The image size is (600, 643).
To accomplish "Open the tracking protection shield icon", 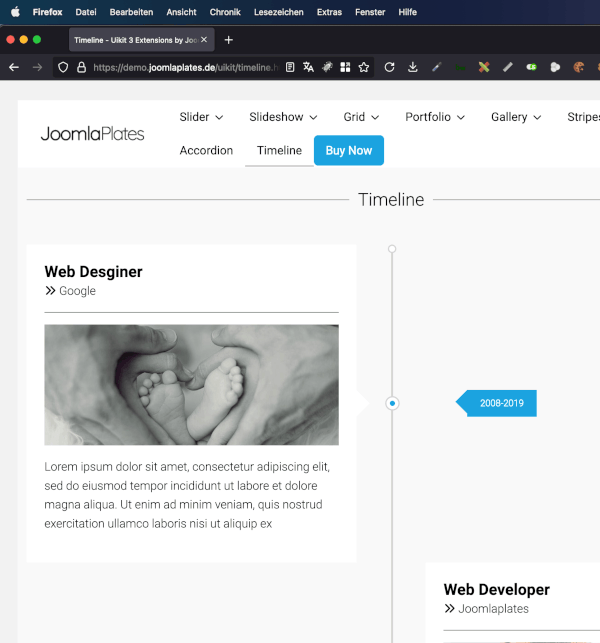I will pyautogui.click(x=63, y=67).
